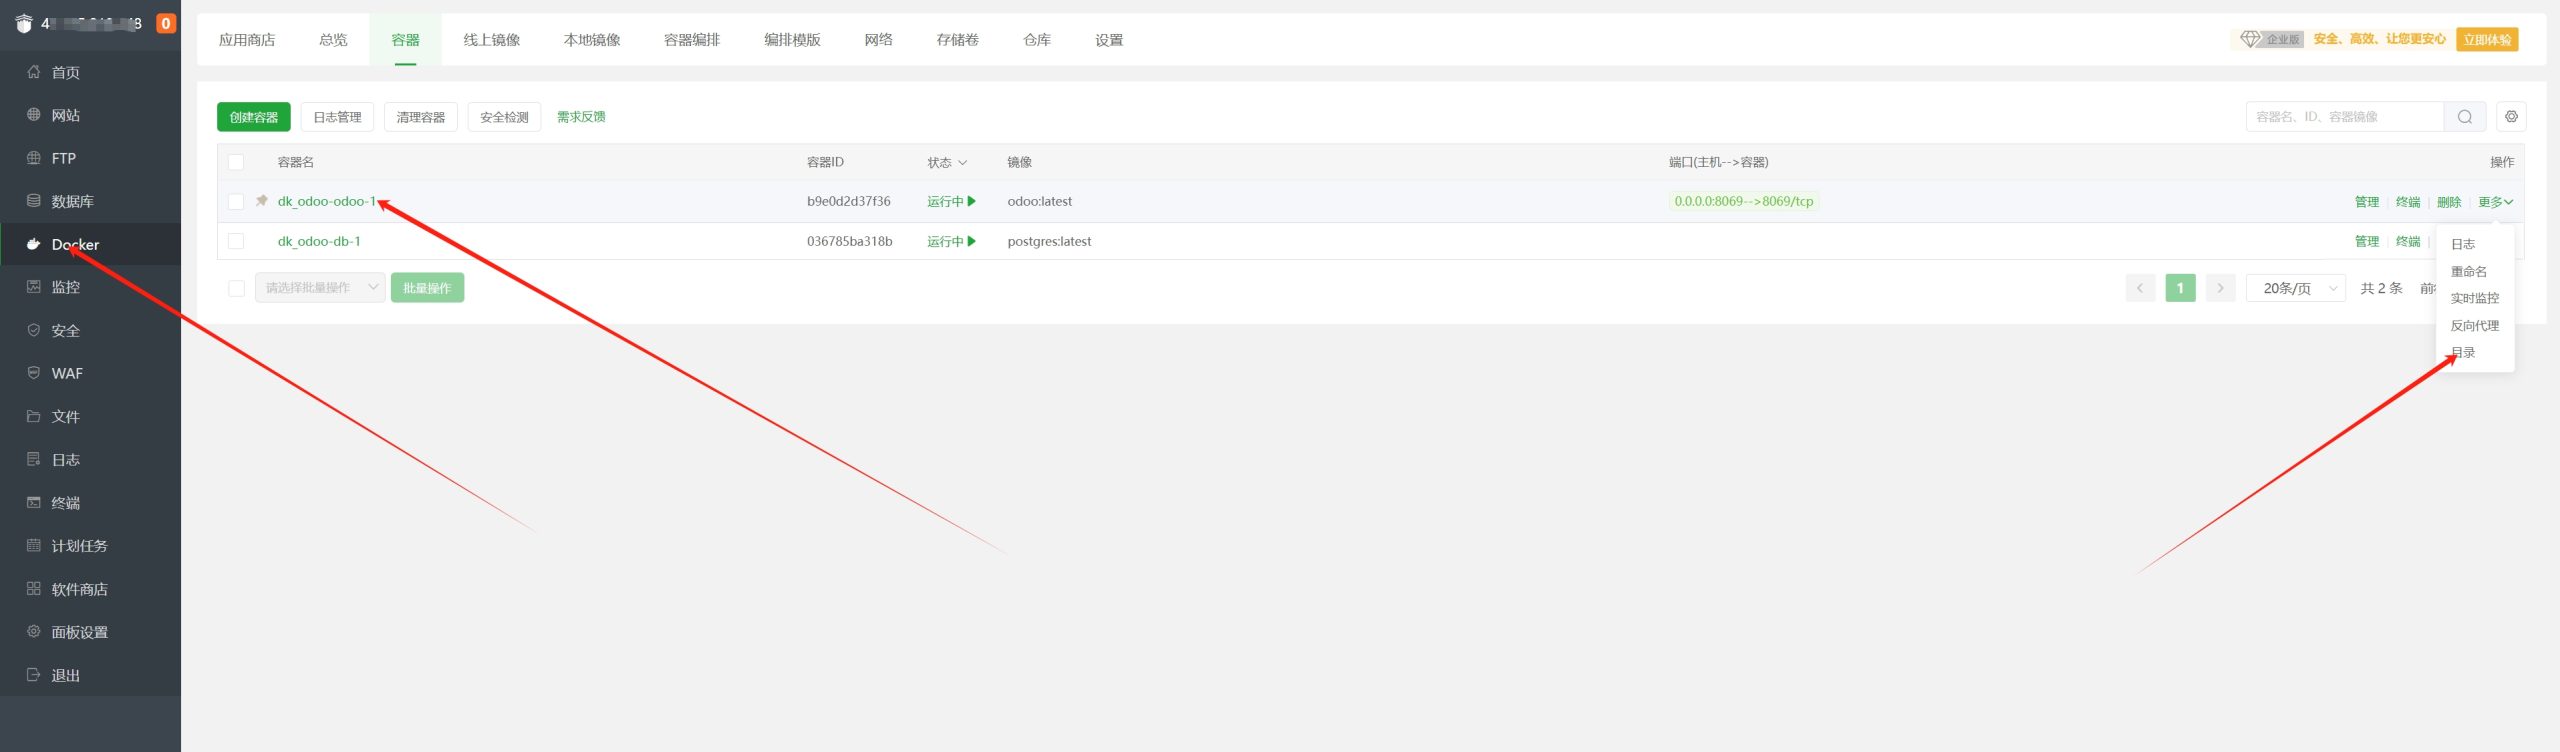The width and height of the screenshot is (2560, 752).
Task: Click the 退出 logout item
Action: 65,675
